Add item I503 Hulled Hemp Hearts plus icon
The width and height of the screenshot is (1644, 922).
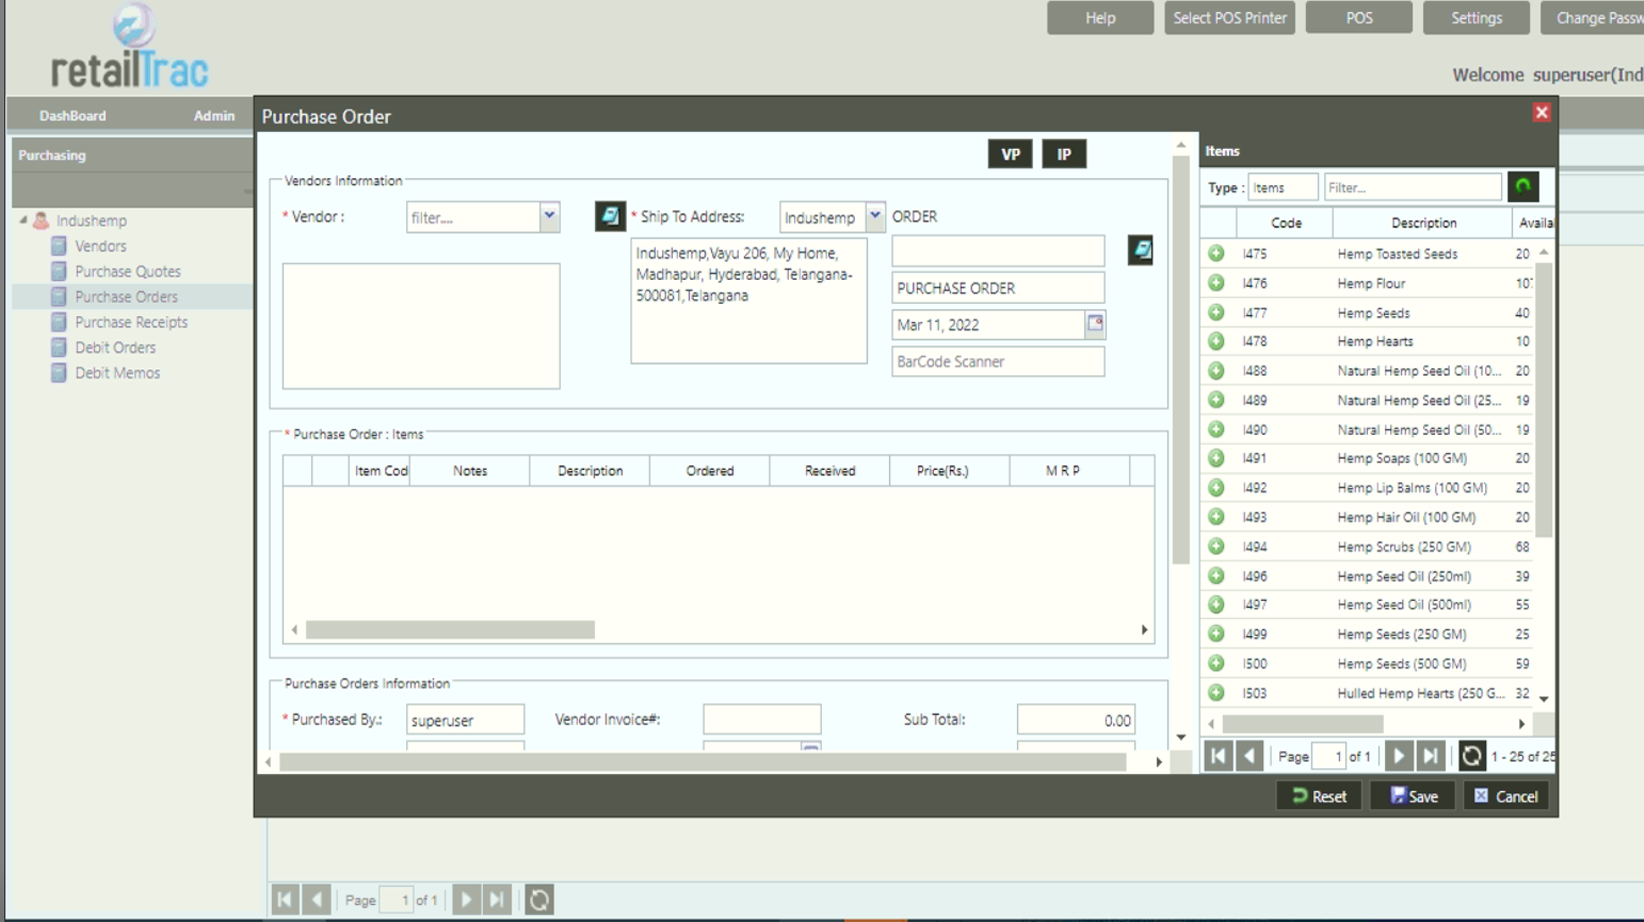click(1216, 693)
